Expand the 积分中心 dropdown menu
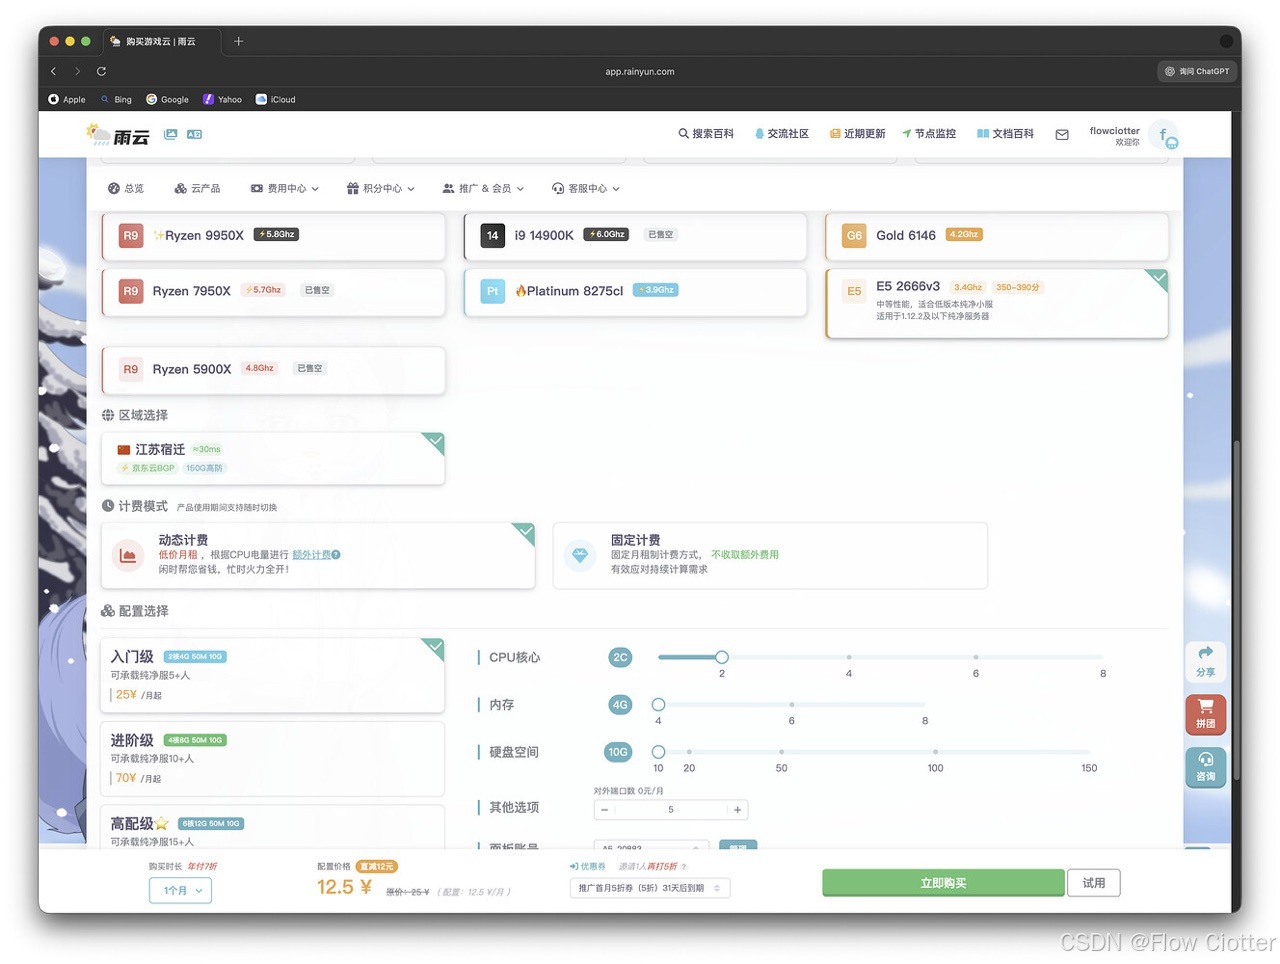The height and width of the screenshot is (964, 1280). [380, 188]
